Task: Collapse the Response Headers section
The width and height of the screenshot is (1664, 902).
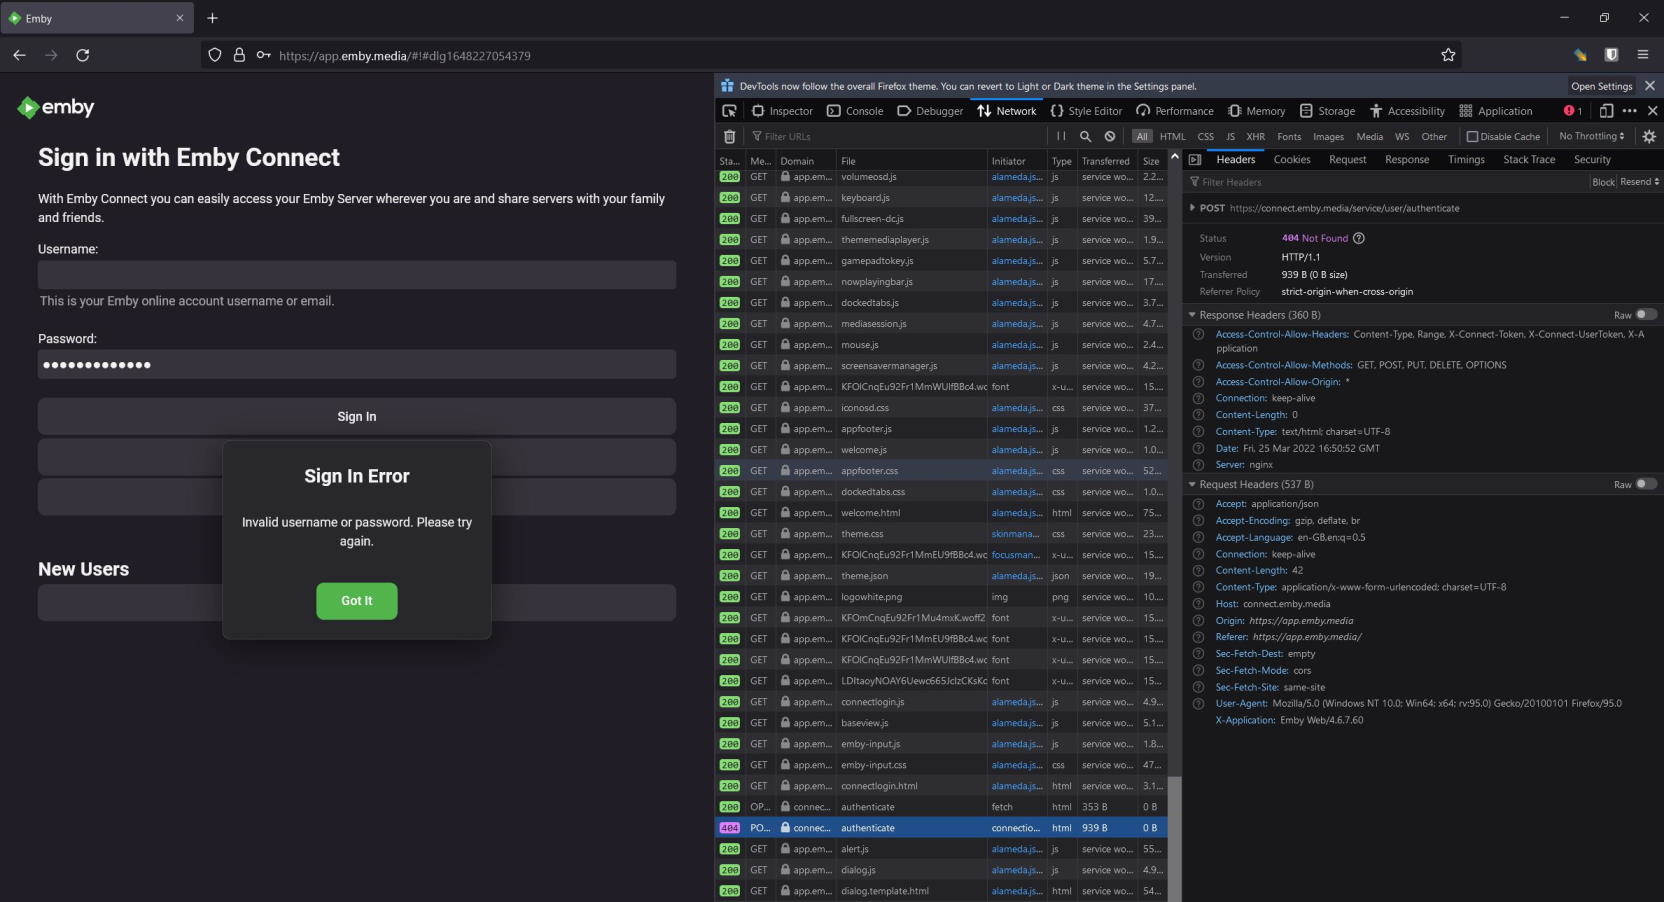Action: (x=1192, y=315)
